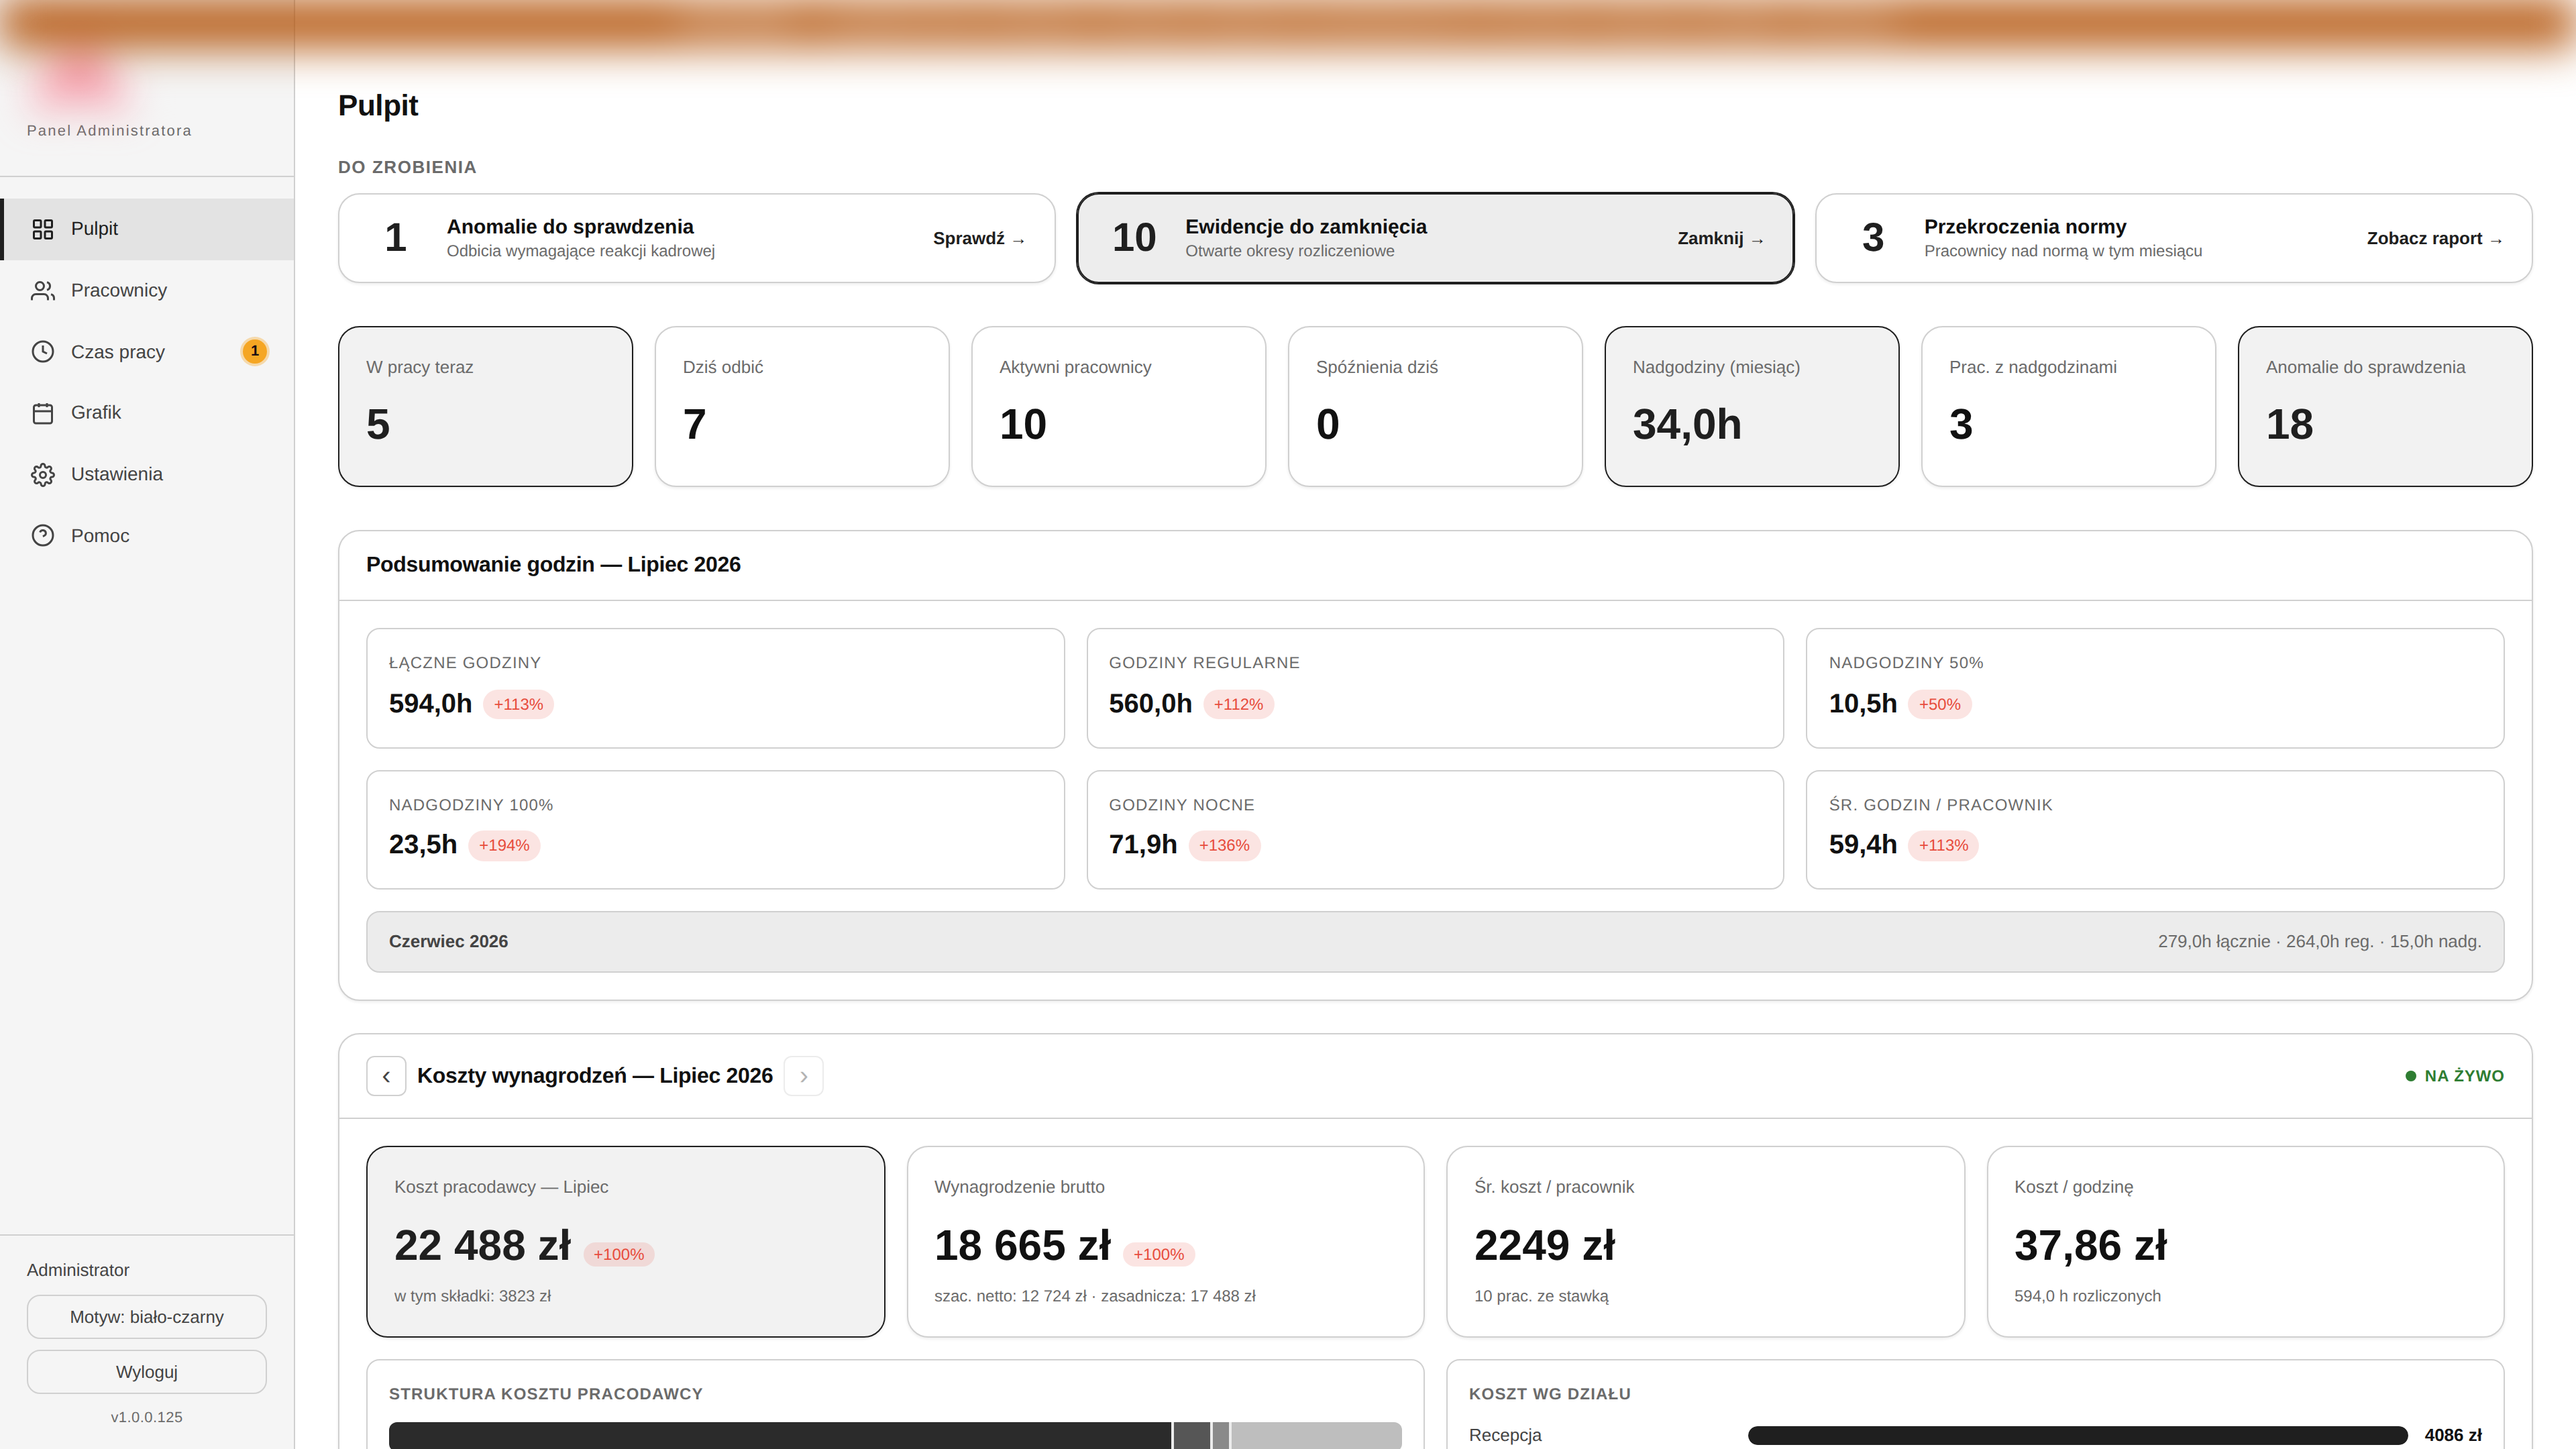
Task: Click the Grafik calendar icon
Action: (42, 413)
